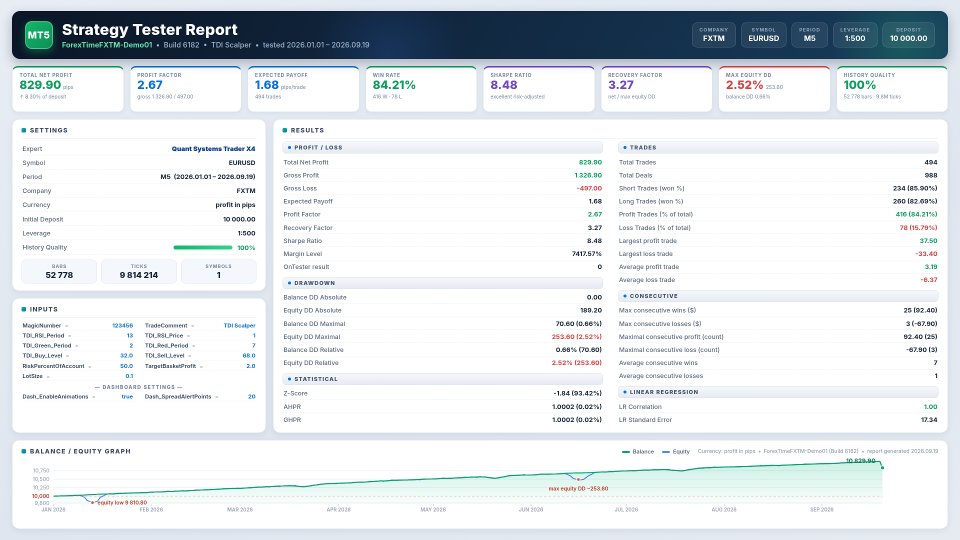
Task: Click the Short Trades value 234 (85.90%)
Action: (x=915, y=189)
